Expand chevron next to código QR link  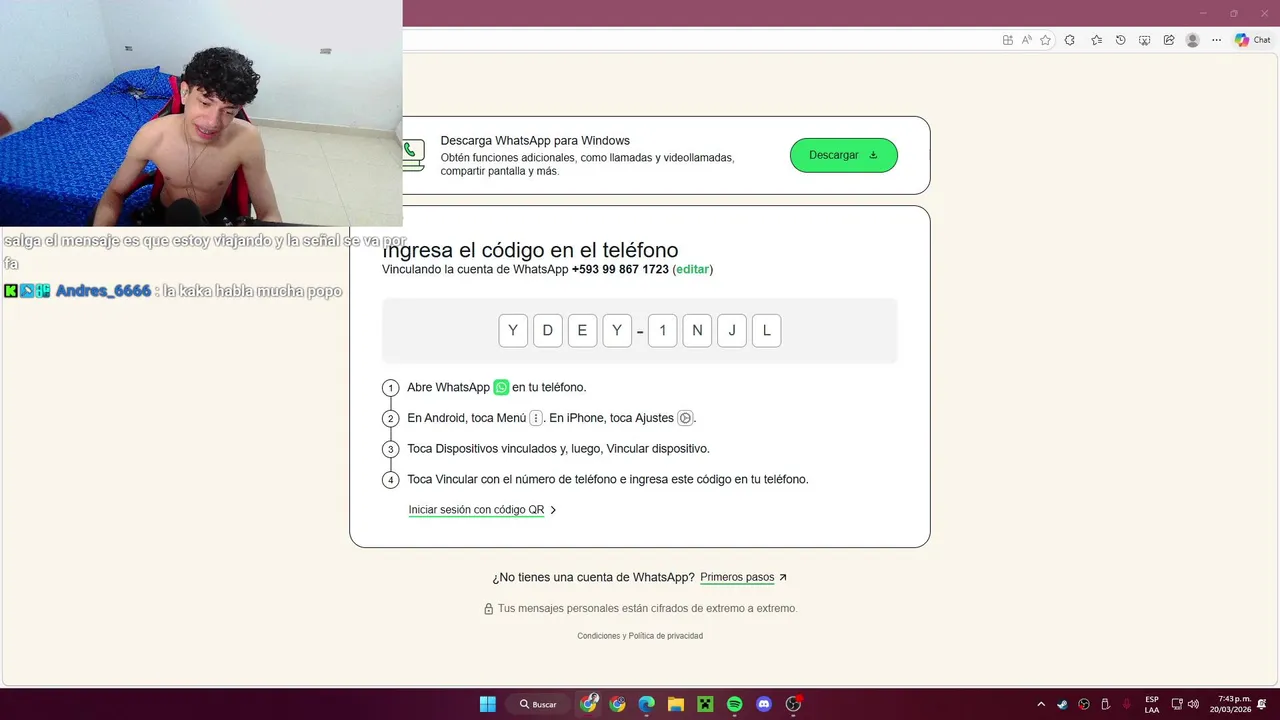coord(553,510)
